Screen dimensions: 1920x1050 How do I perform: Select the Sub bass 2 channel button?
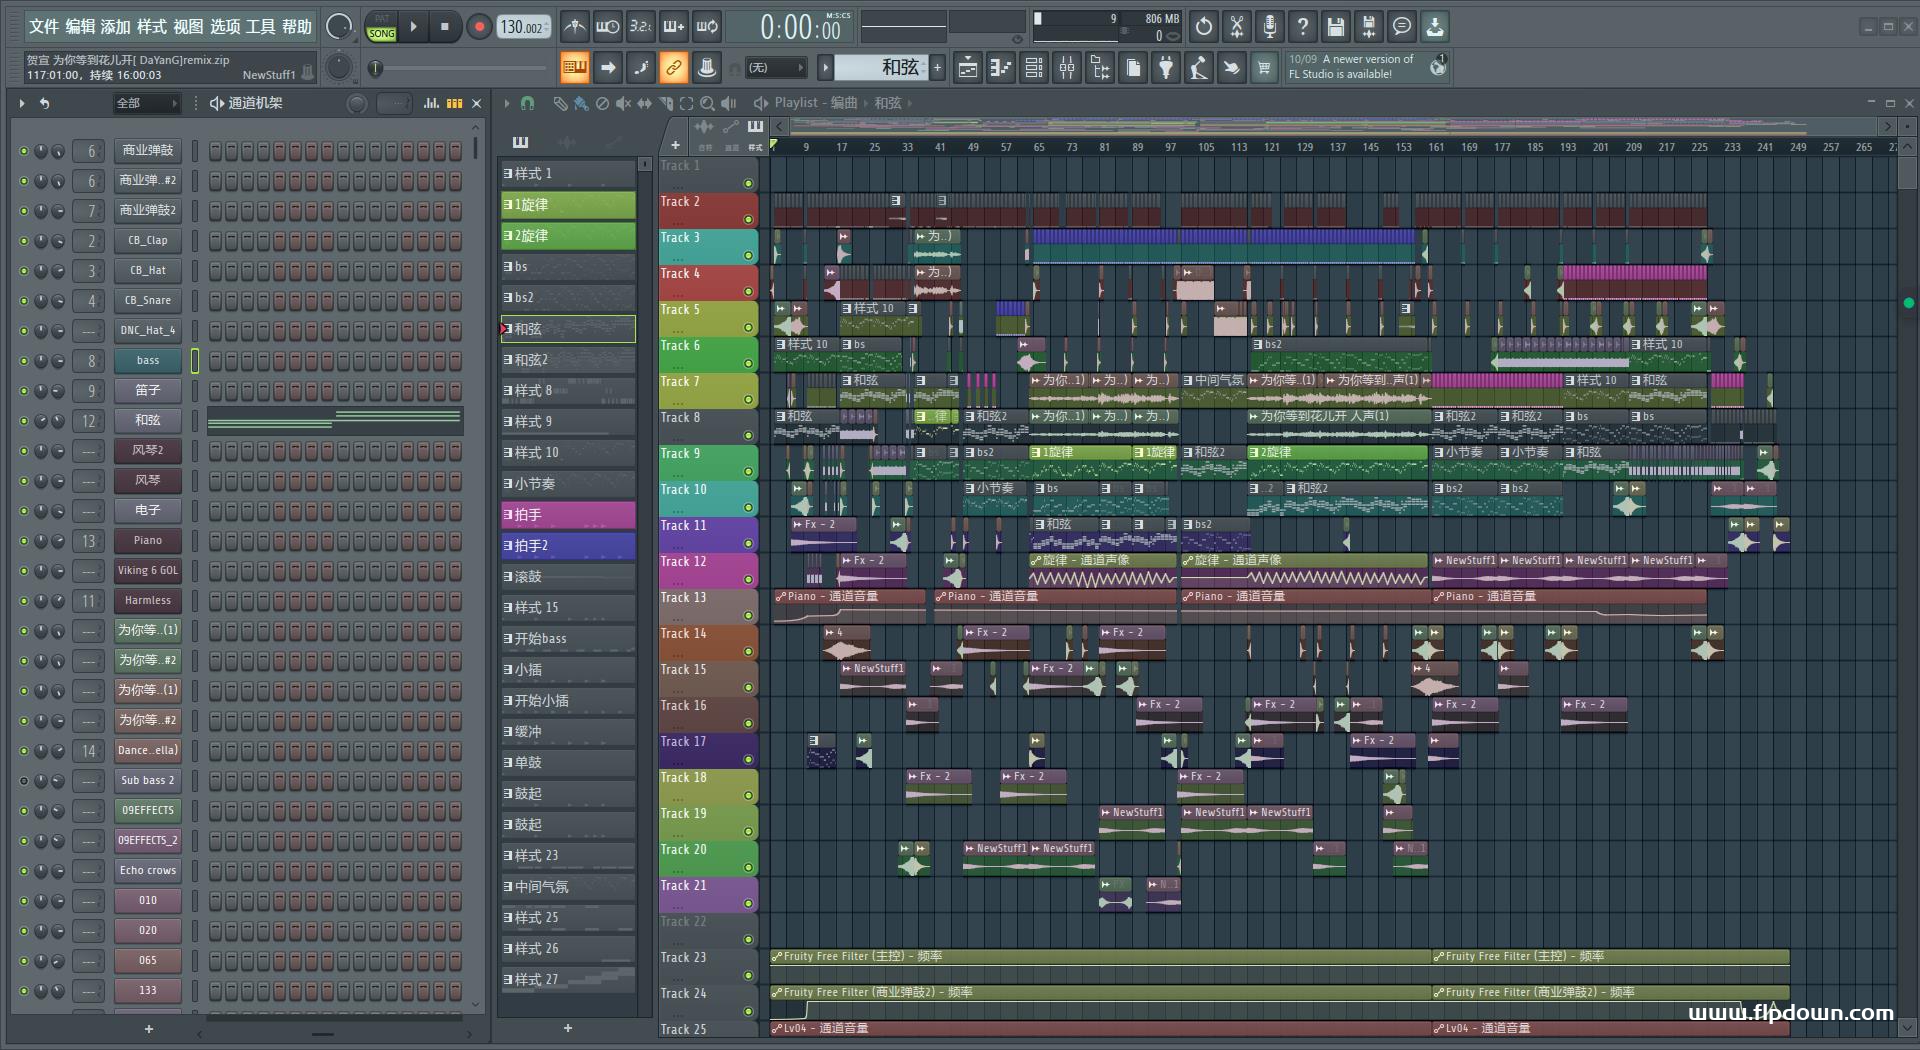[148, 780]
